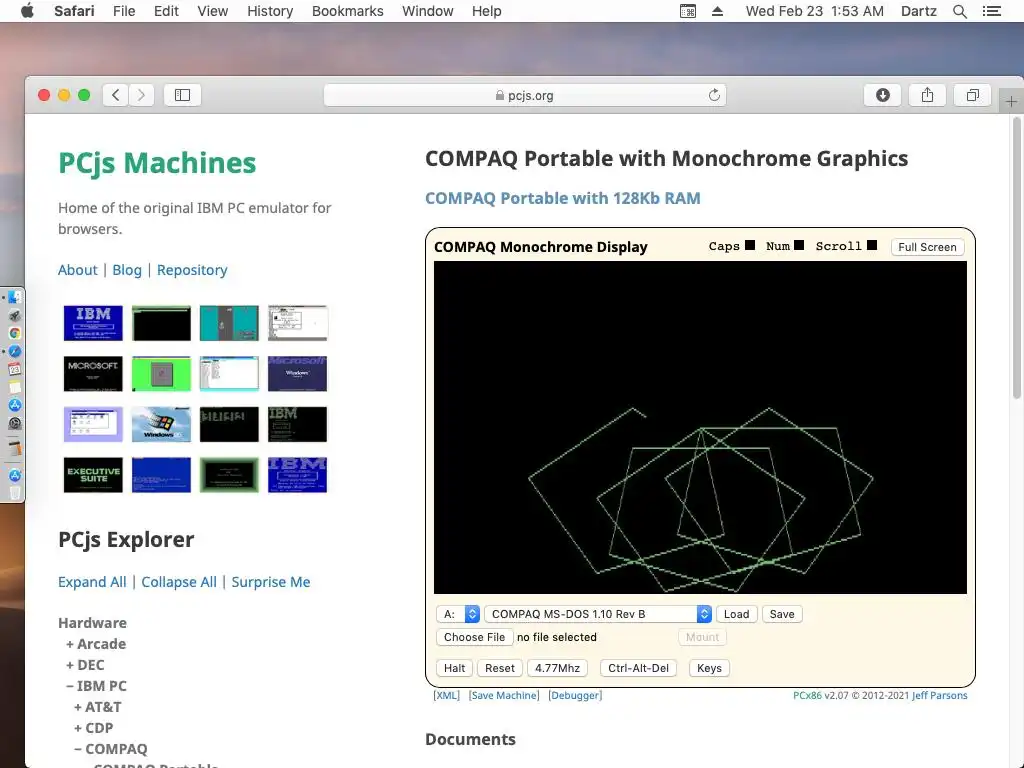This screenshot has height=768, width=1024.
Task: Expand the CDP tree node
Action: (93, 728)
